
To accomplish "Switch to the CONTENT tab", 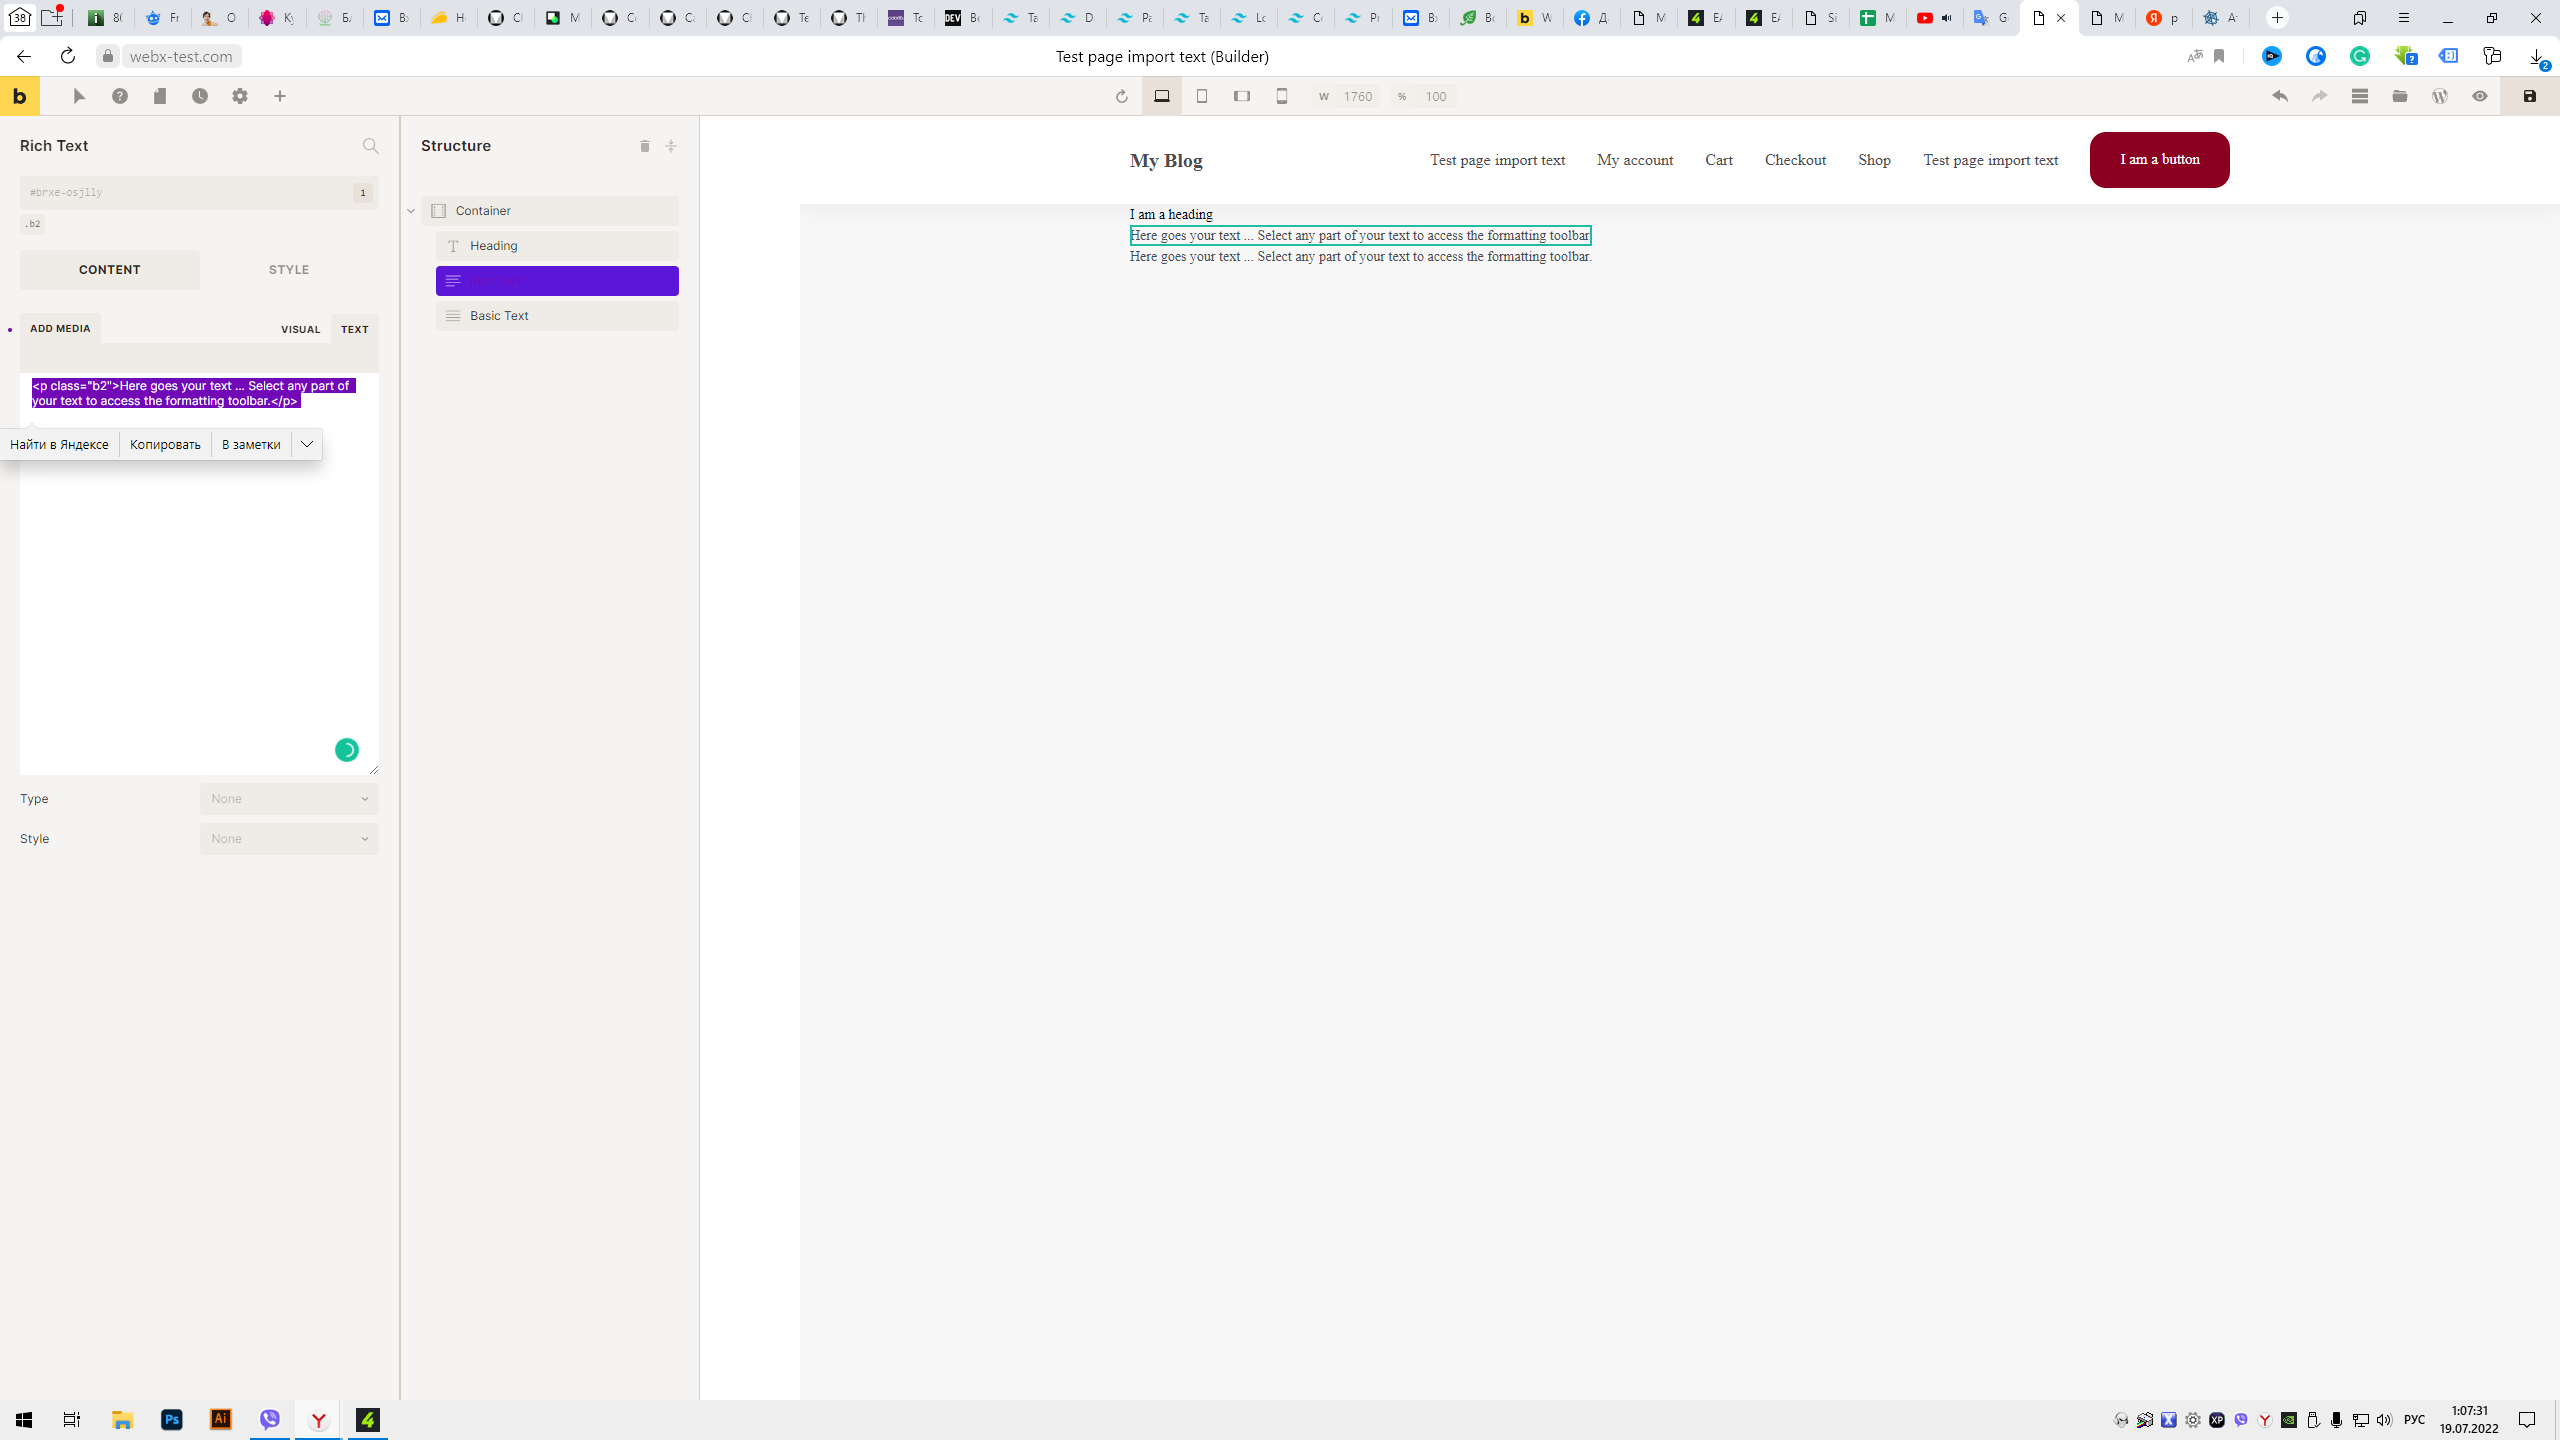I will pyautogui.click(x=110, y=270).
